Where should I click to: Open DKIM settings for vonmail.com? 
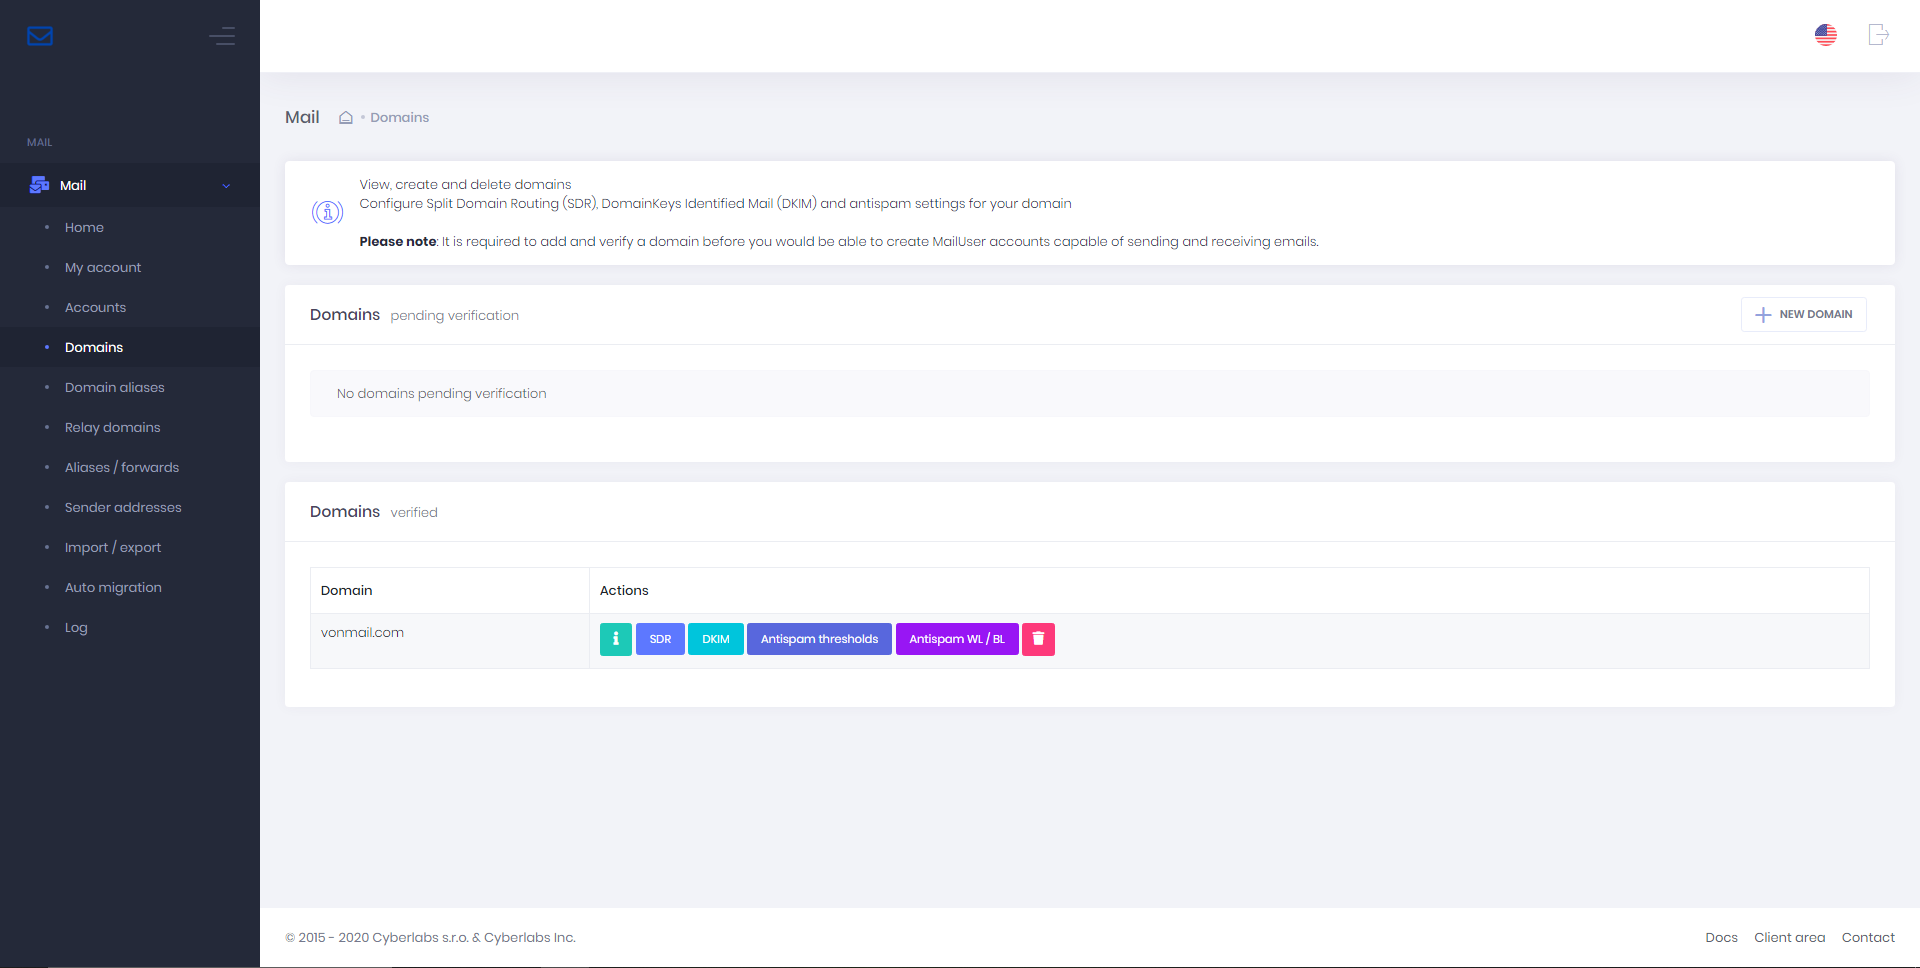(716, 639)
